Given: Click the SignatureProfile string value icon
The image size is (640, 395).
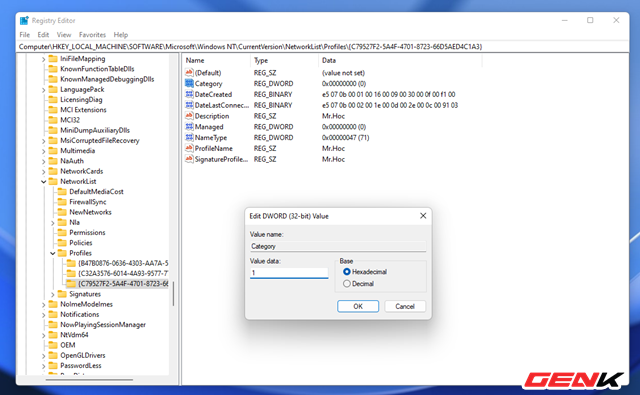Looking at the screenshot, I should 189,159.
